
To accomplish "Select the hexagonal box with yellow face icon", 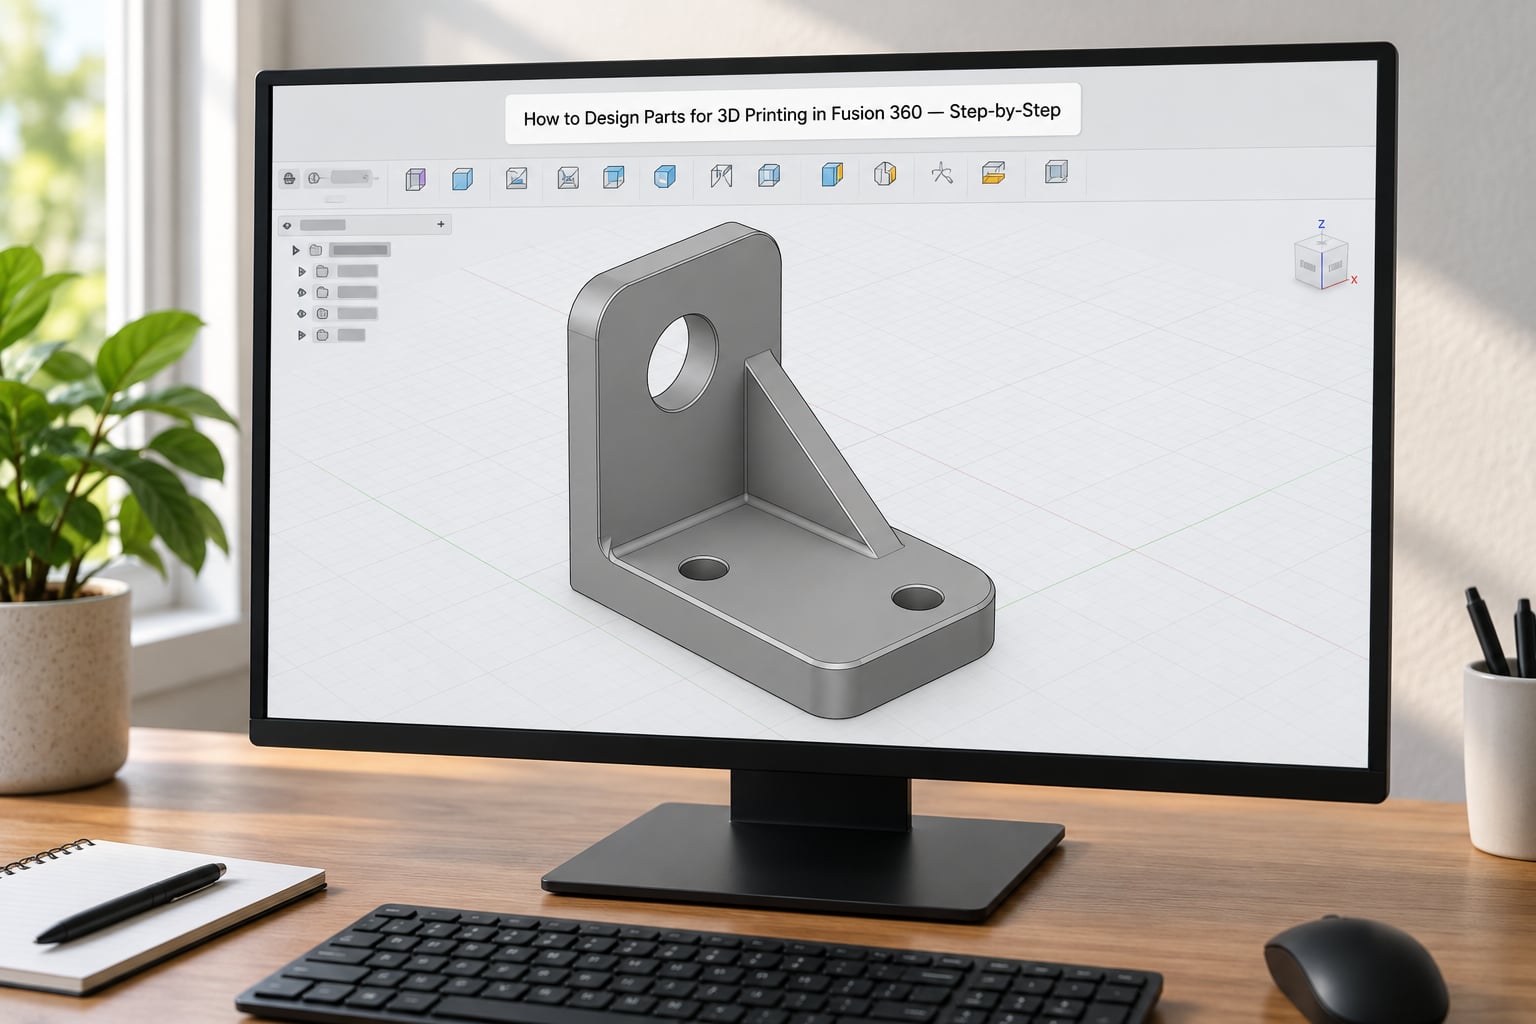I will pos(885,174).
